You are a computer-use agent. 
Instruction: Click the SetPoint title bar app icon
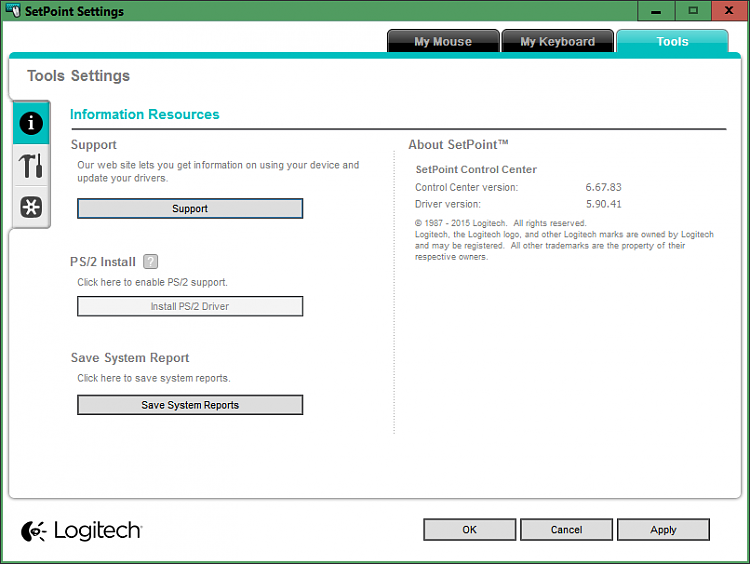[x=12, y=11]
